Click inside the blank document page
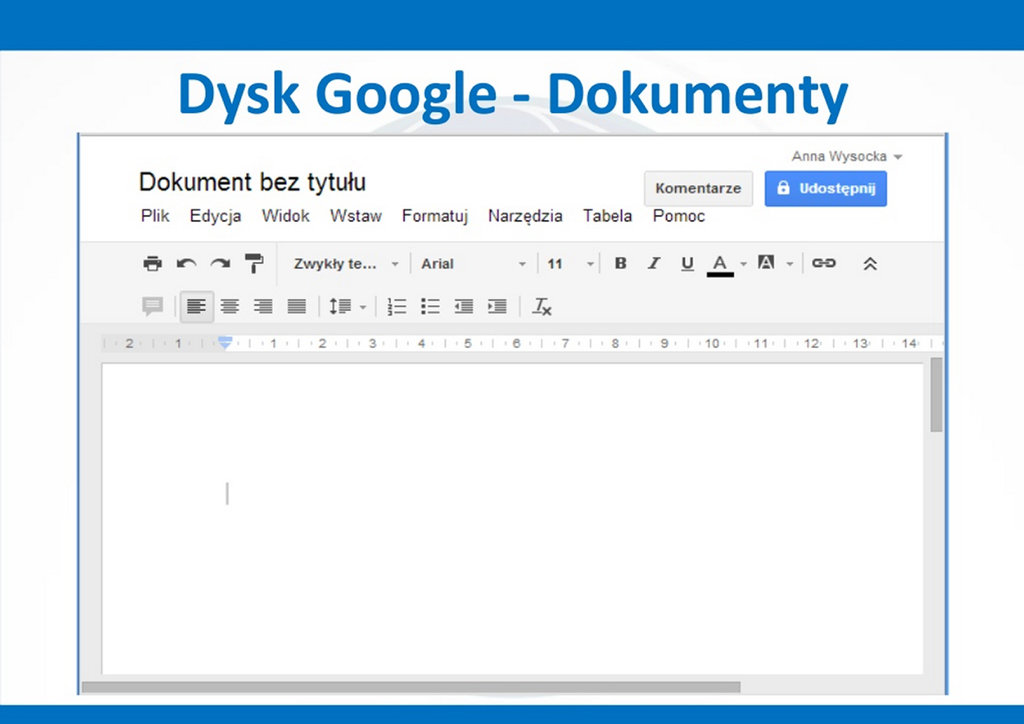The height and width of the screenshot is (724, 1024). click(x=512, y=518)
